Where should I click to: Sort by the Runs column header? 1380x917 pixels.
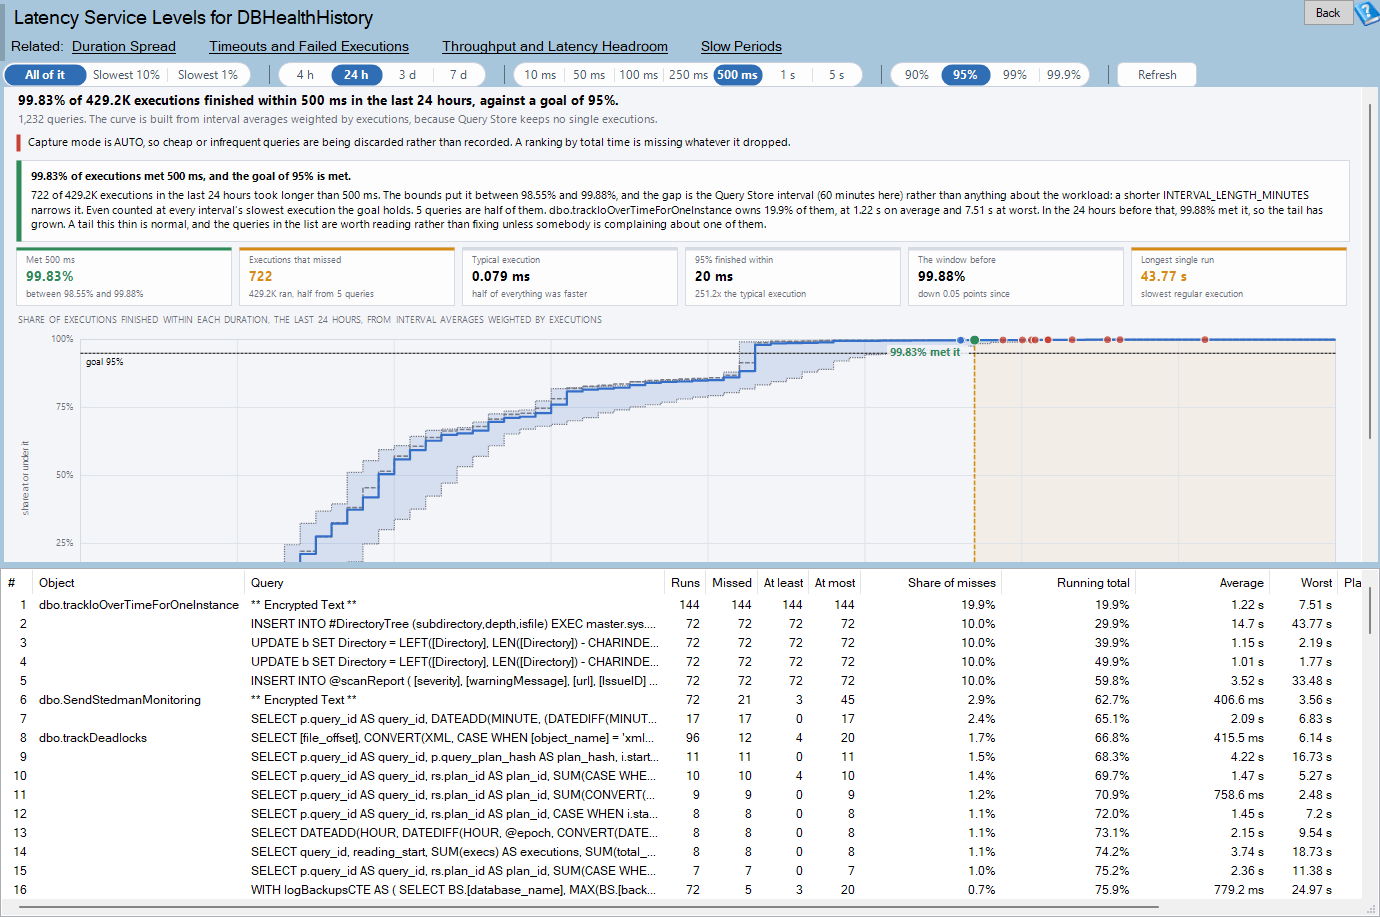(x=685, y=583)
